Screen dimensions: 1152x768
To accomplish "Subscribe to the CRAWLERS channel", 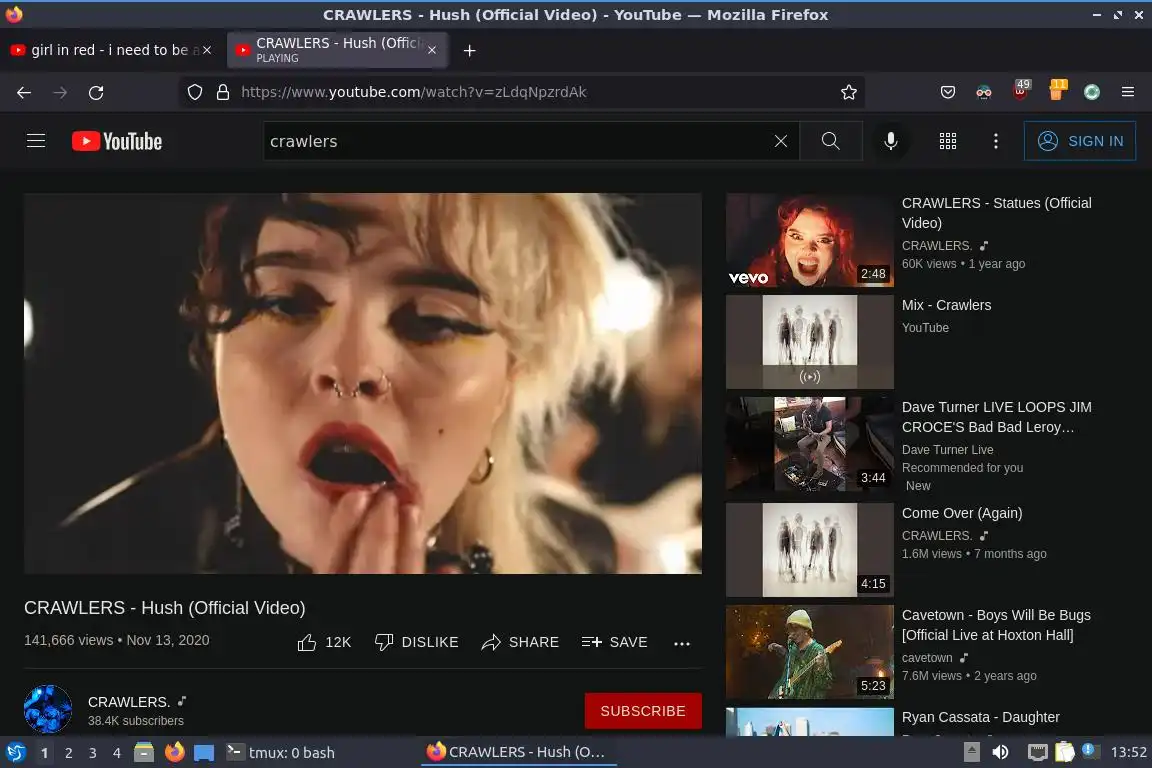I will [x=643, y=711].
